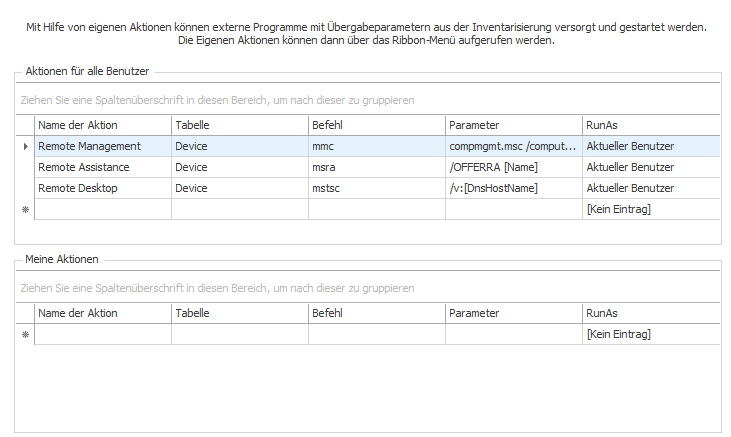Click empty Name der Aktion cell in Meine Aktionen
This screenshot has height=437, width=731.
[x=103, y=334]
